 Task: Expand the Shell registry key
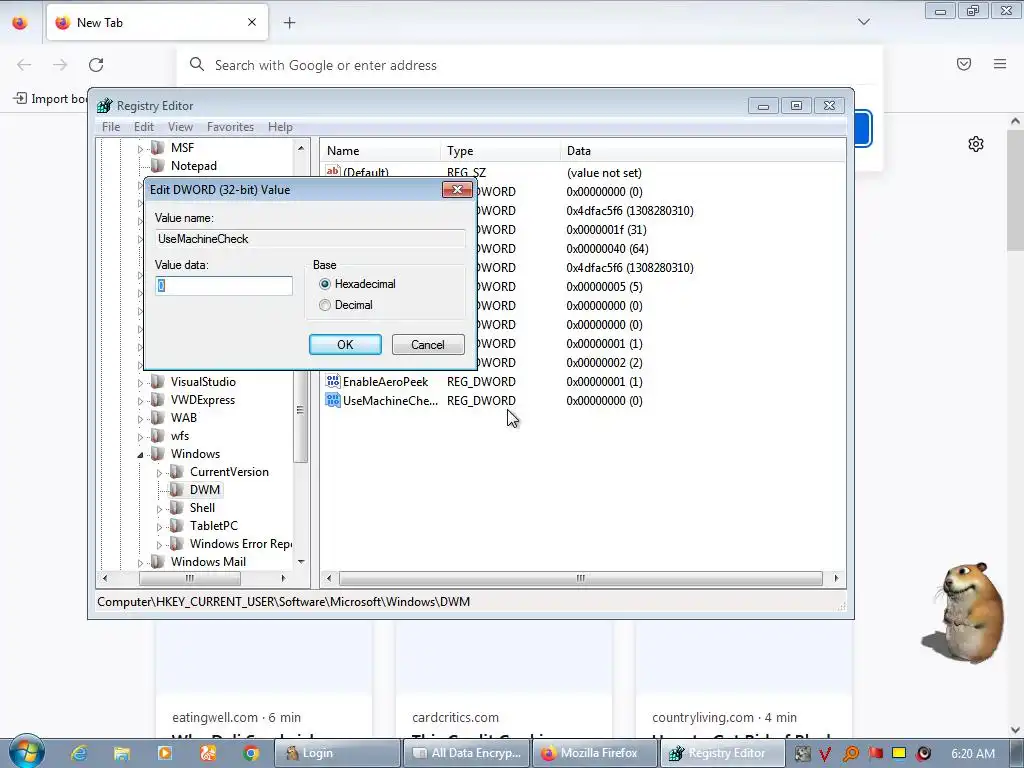tap(159, 509)
